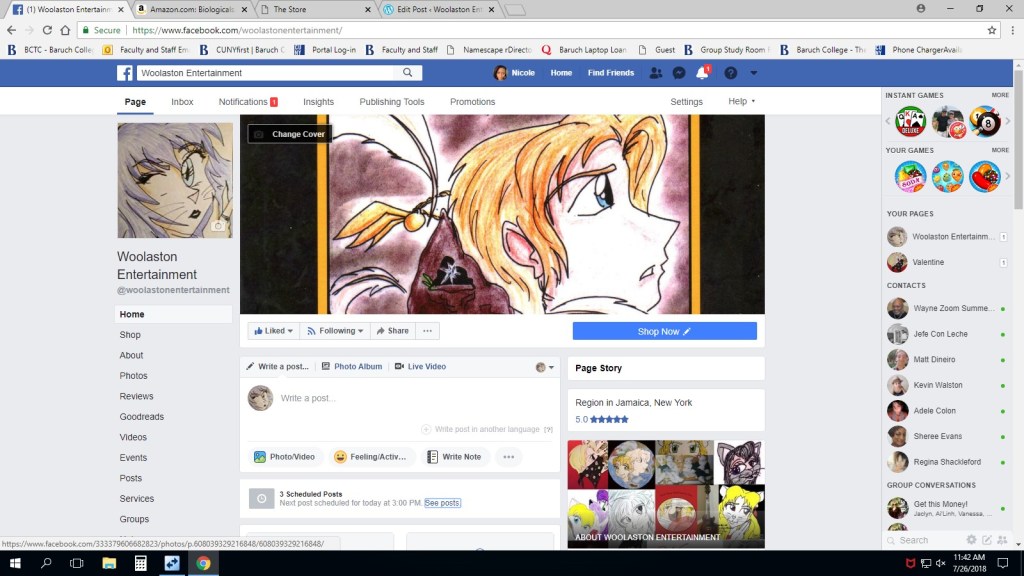Click the camera icon on profile picture
Image resolution: width=1024 pixels, height=576 pixels.
(x=218, y=226)
